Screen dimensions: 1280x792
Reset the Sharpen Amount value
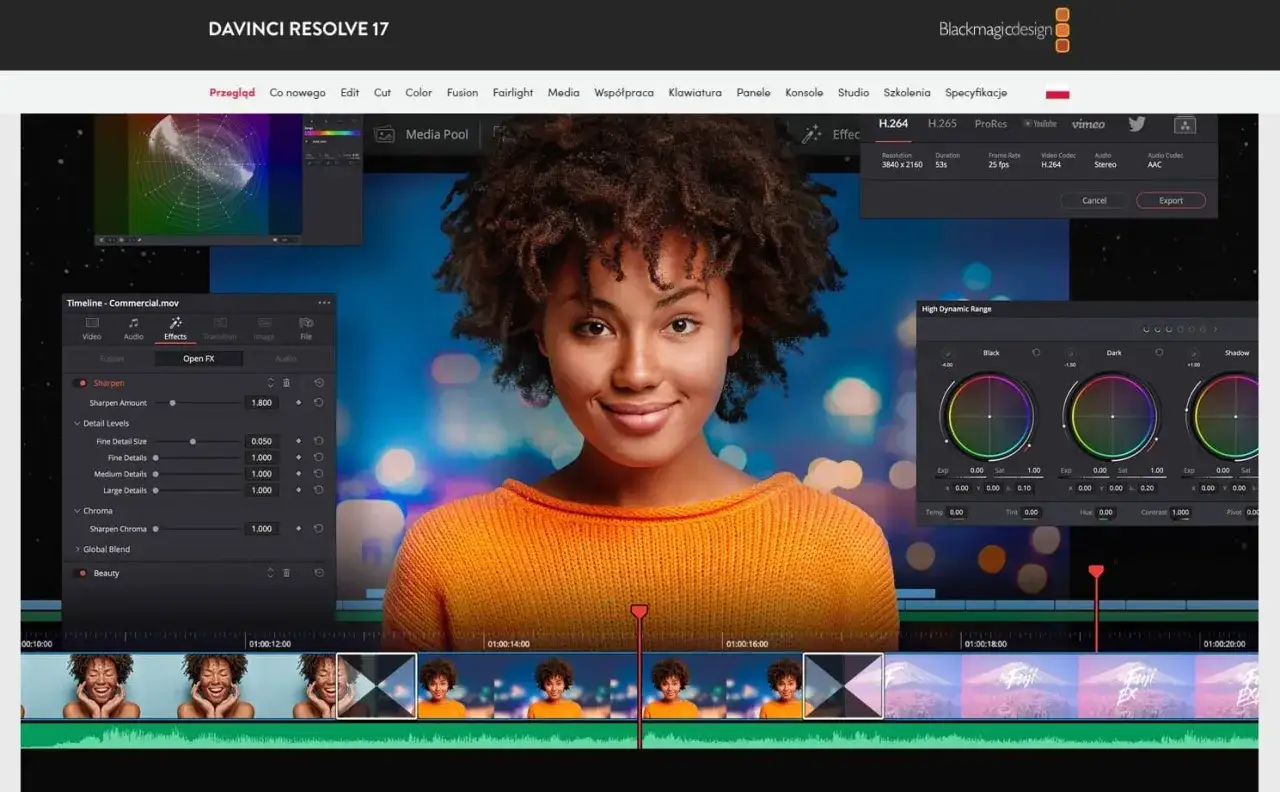coord(318,403)
